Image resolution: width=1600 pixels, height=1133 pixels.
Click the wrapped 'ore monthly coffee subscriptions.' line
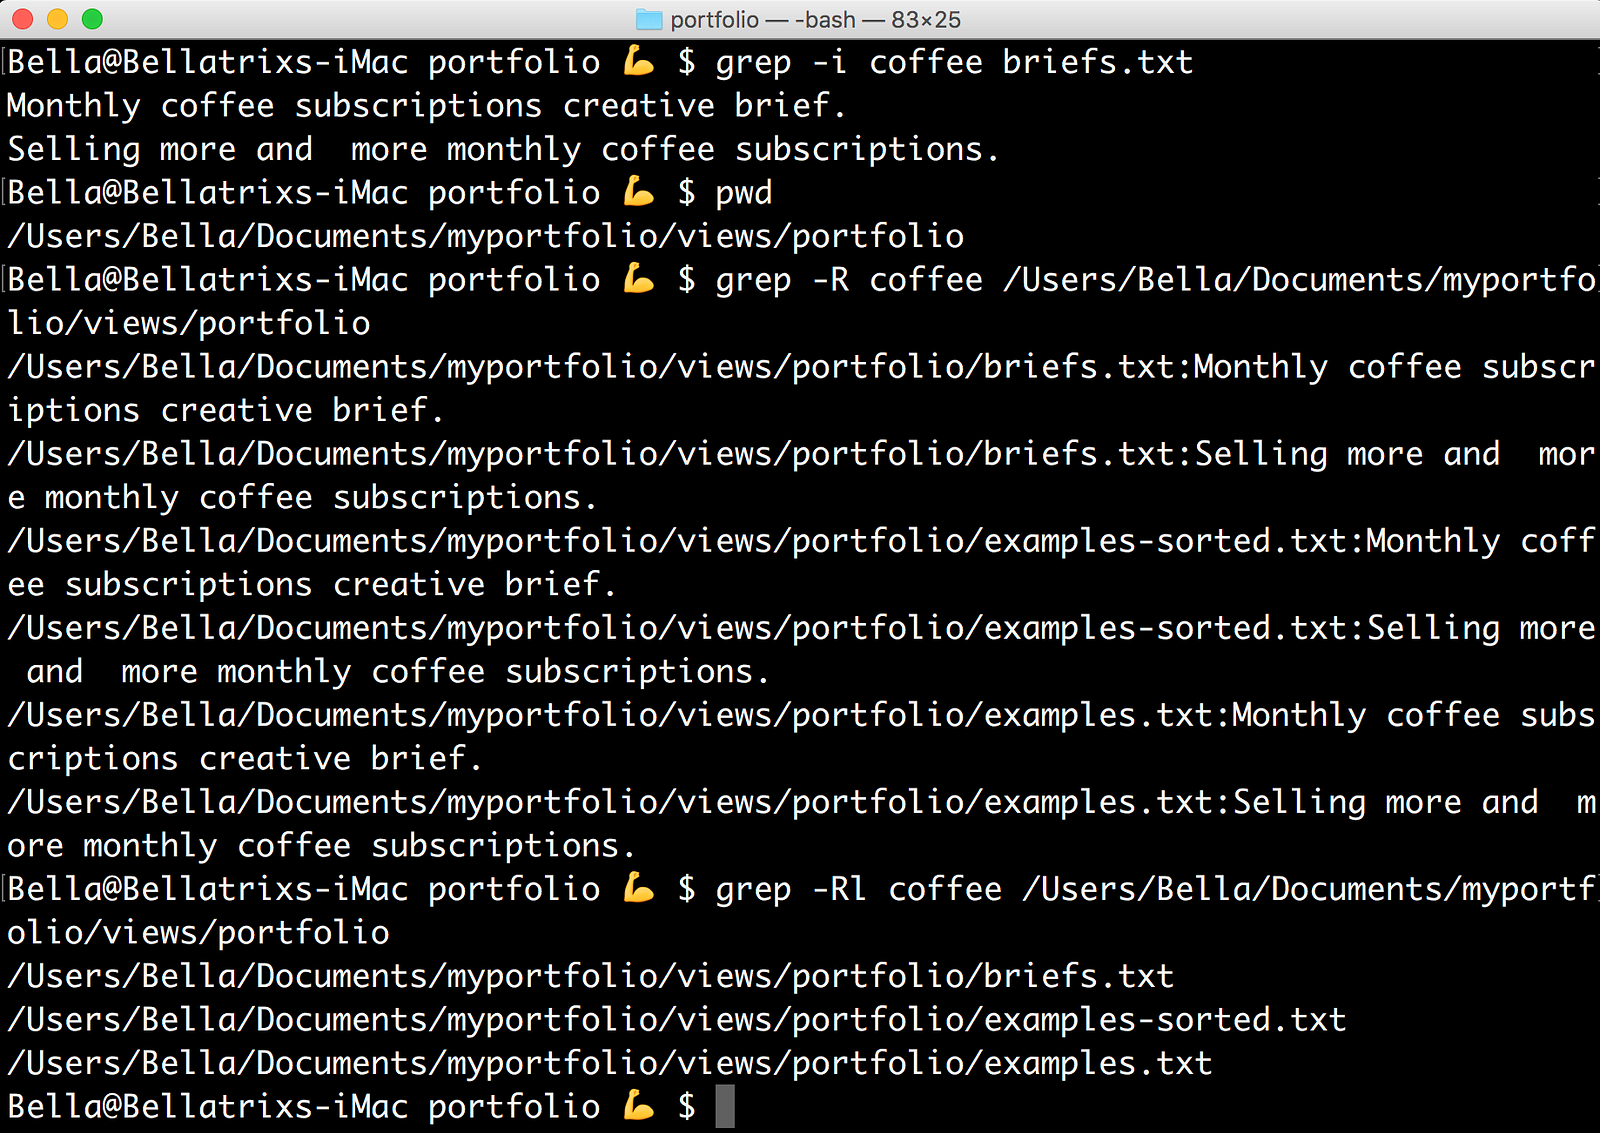point(321,845)
